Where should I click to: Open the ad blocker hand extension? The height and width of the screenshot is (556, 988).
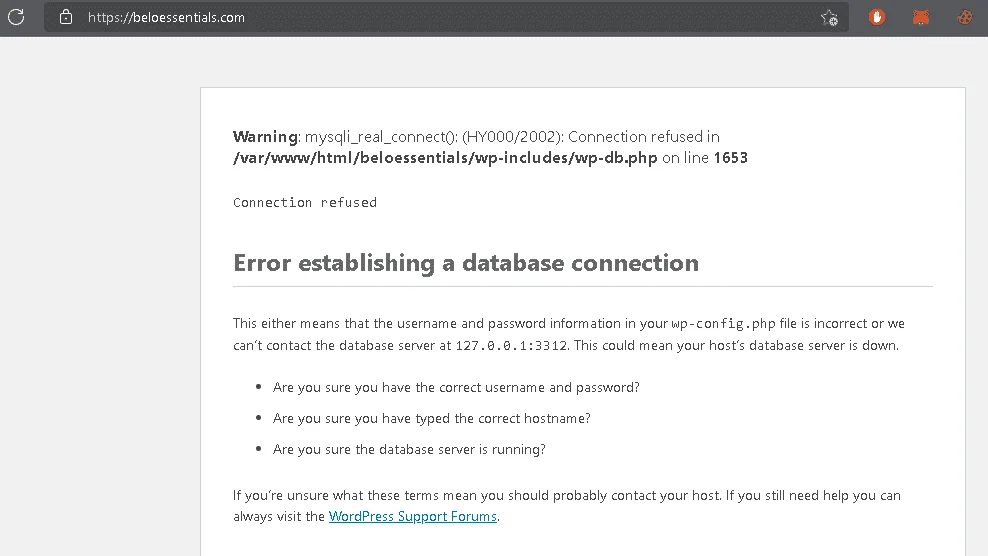tap(876, 17)
